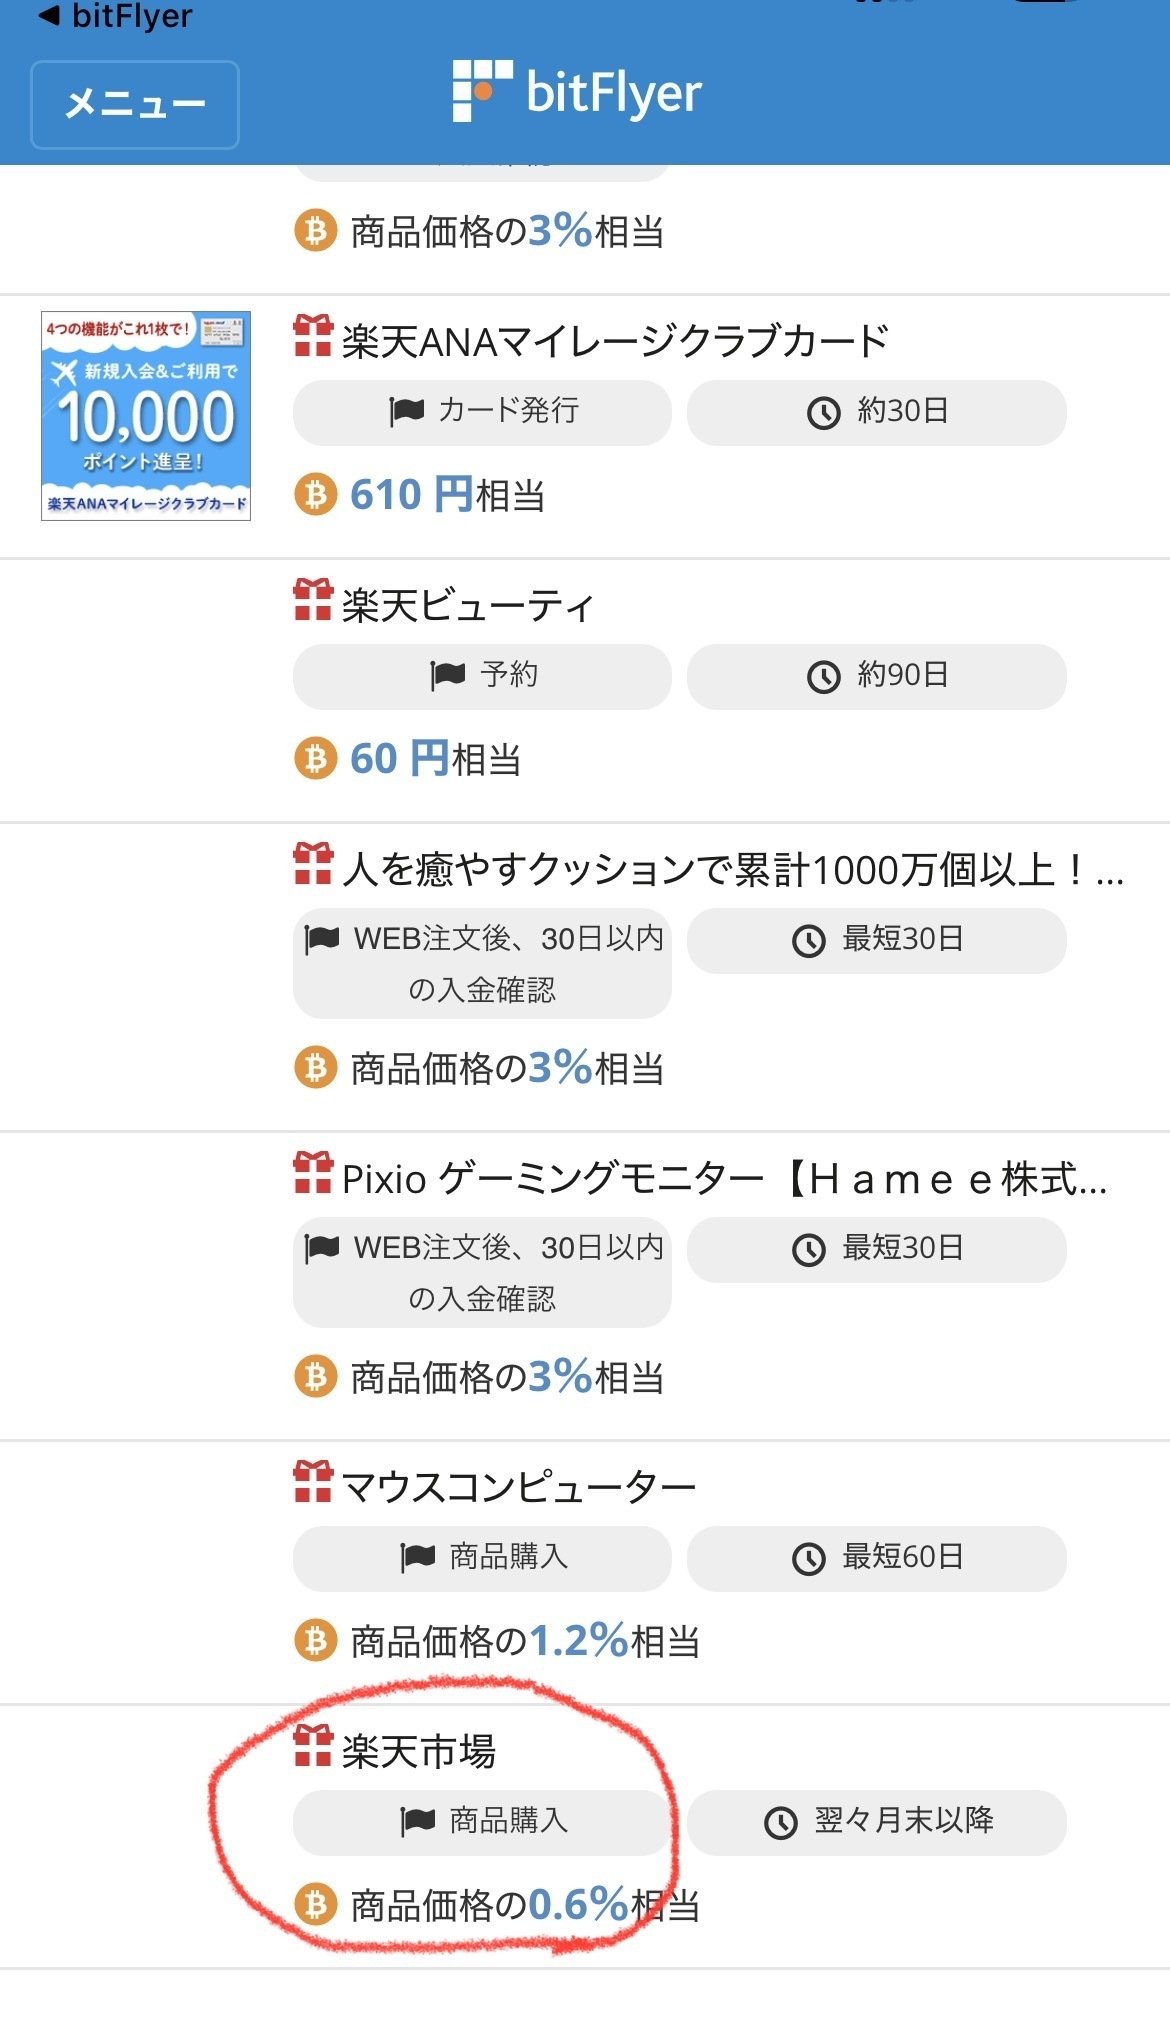Tap the 予約 pill under 楽天ビューティ
Screen dimensions: 1170x2038
(482, 676)
